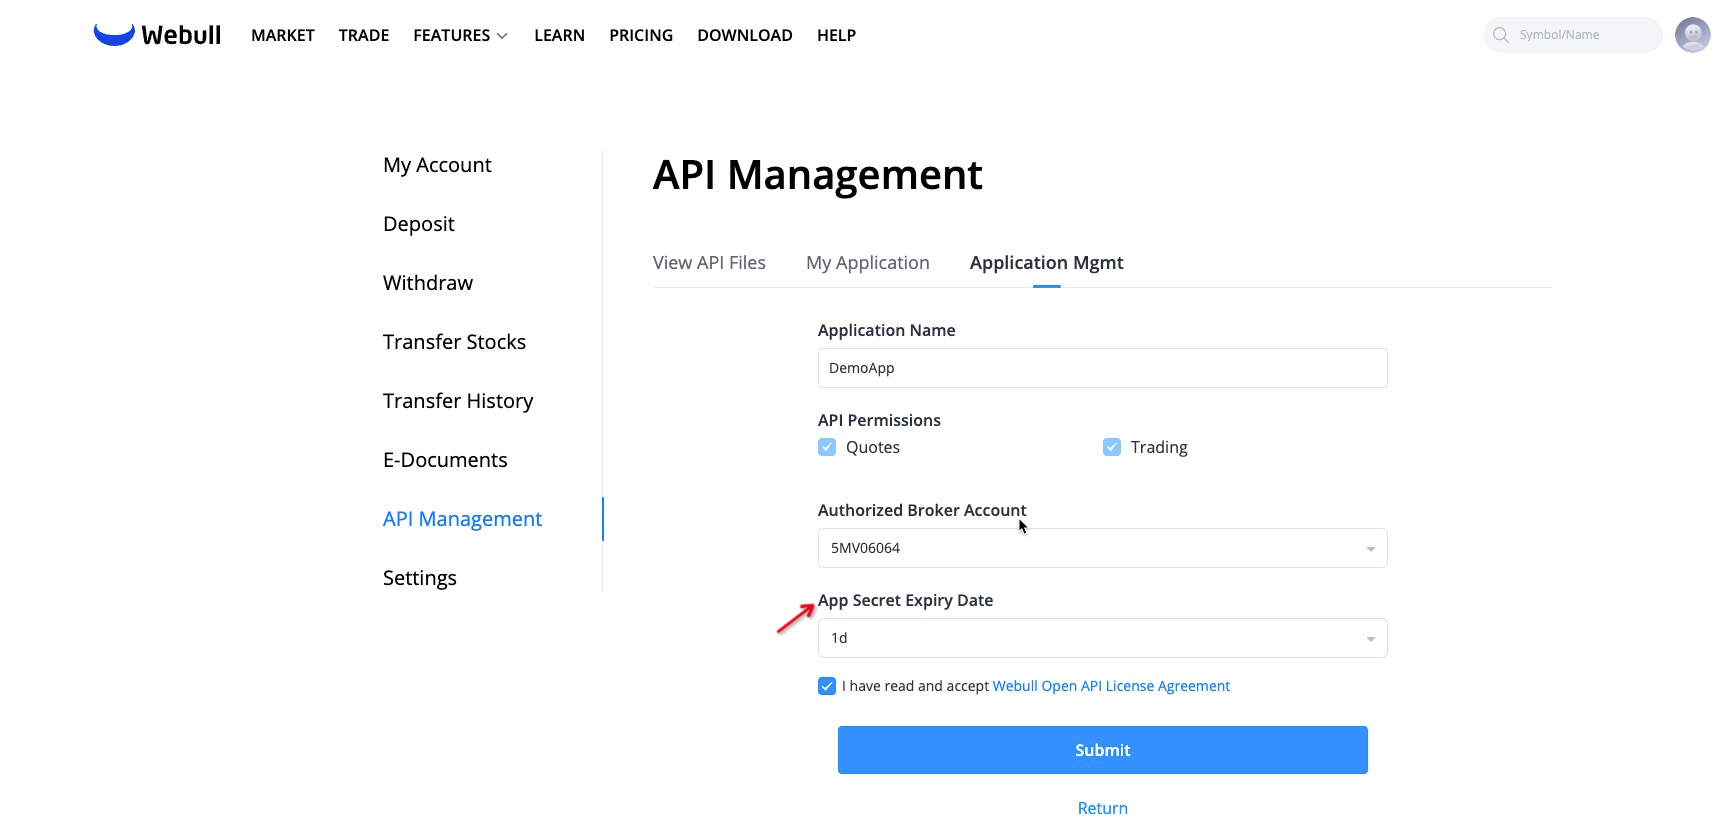The width and height of the screenshot is (1723, 830).
Task: Expand the FEATURES menu in navigation
Action: point(460,35)
